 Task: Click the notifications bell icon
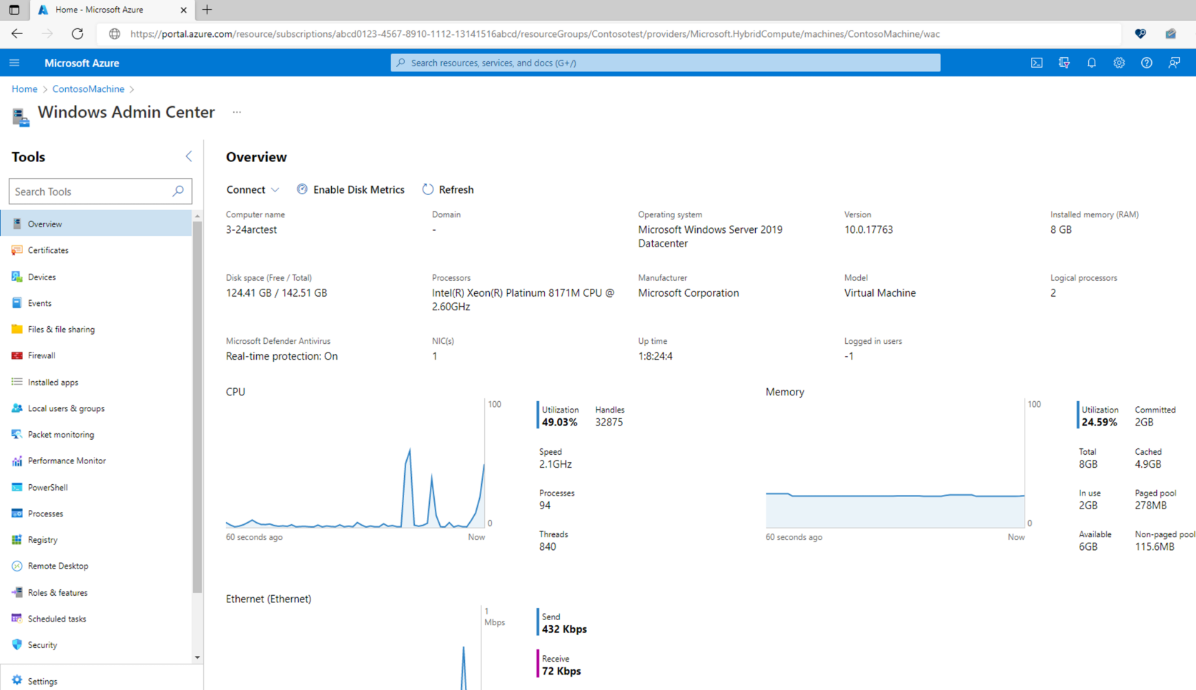point(1091,63)
